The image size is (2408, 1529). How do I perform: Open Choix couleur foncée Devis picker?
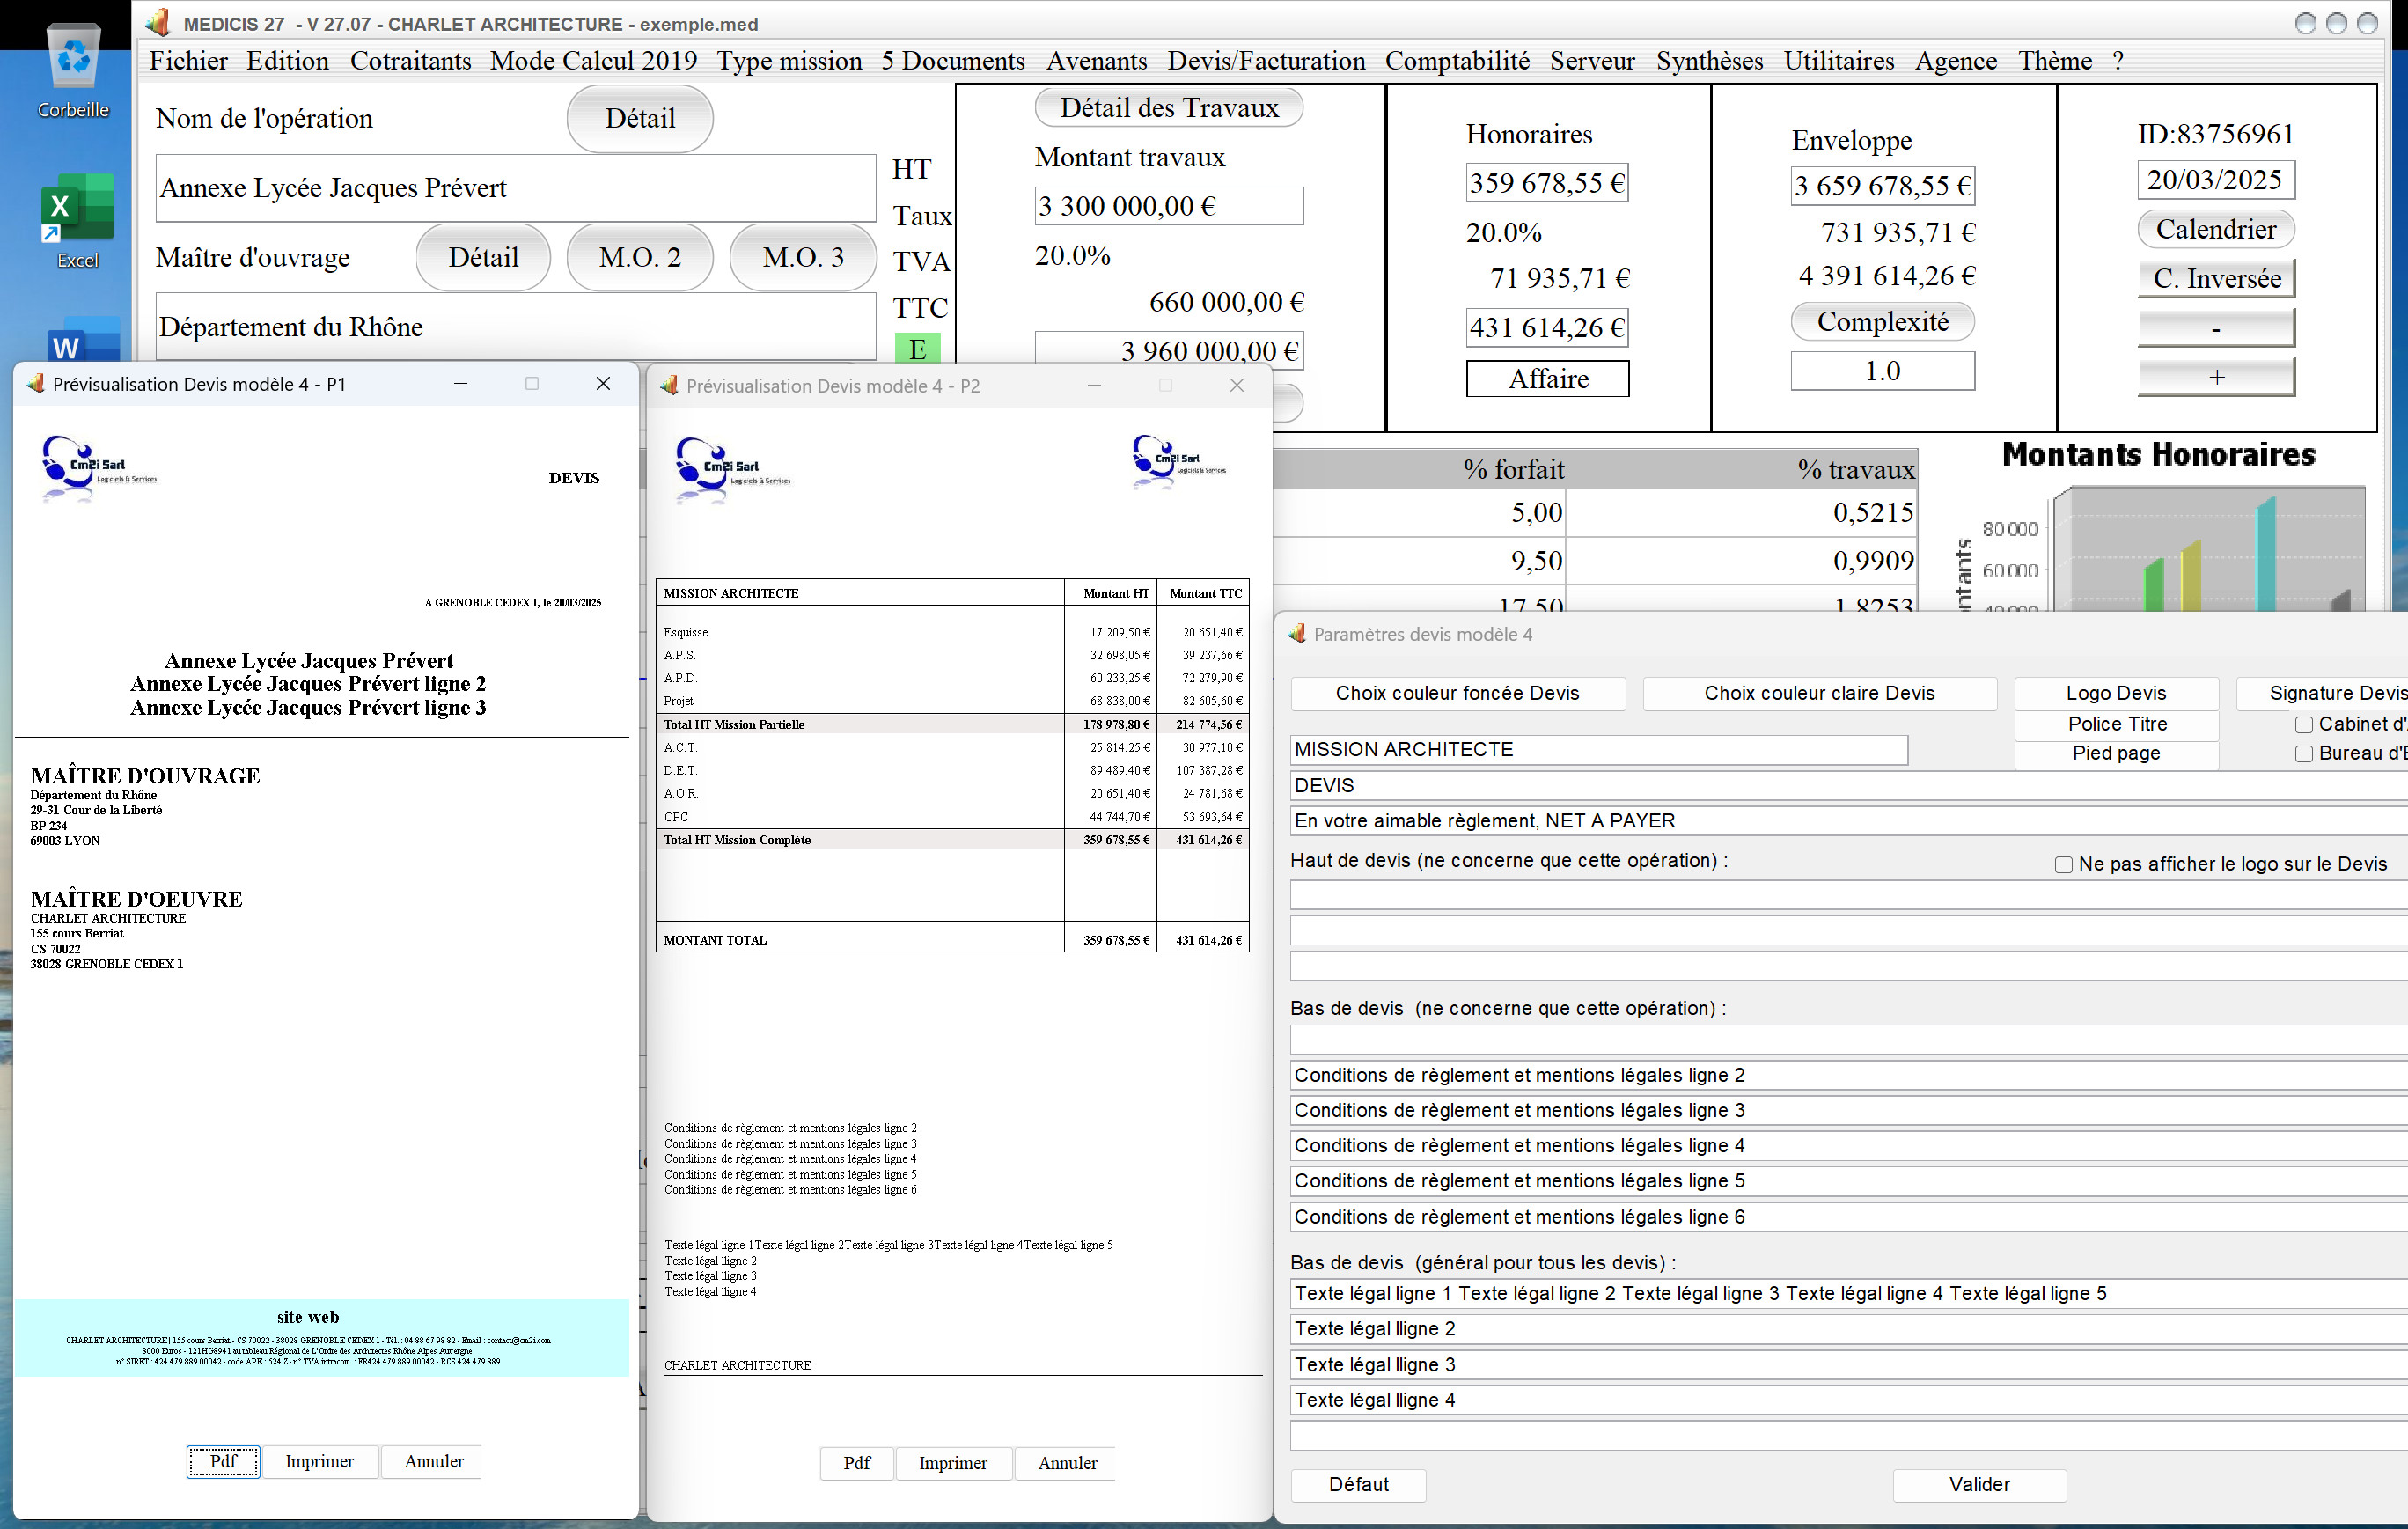pos(1457,693)
